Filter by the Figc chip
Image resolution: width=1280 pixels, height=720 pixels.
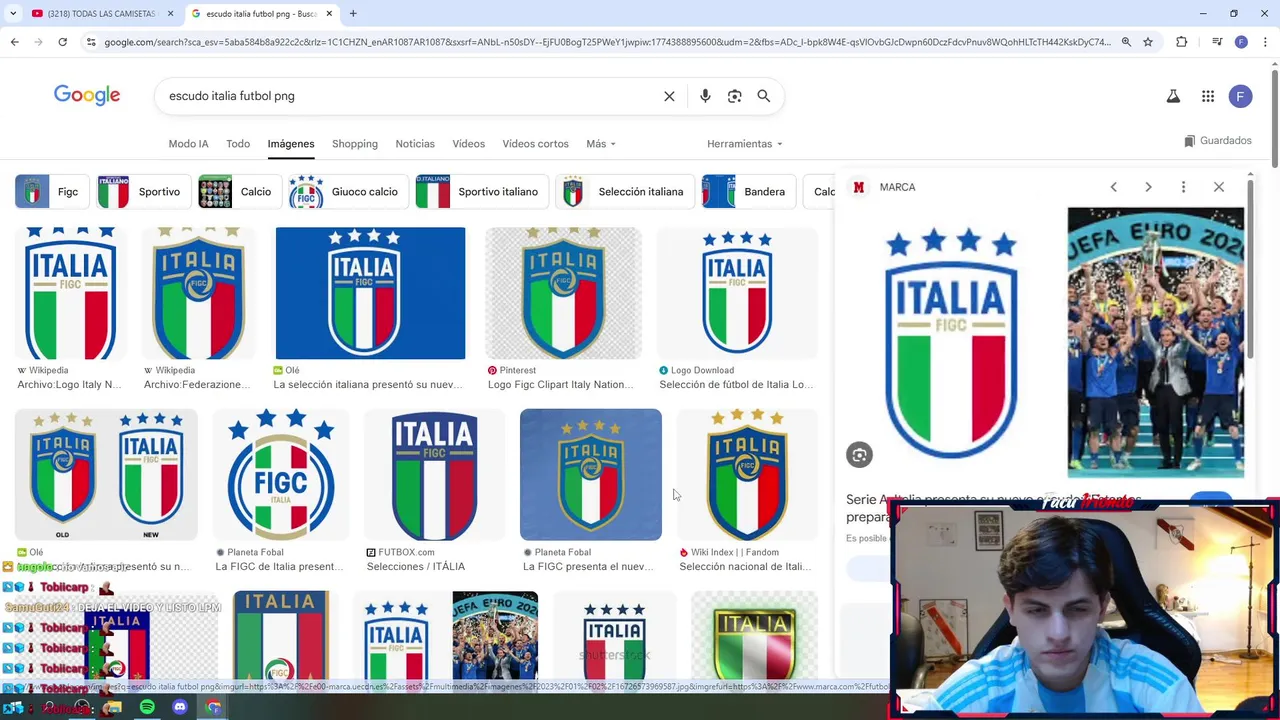52,191
